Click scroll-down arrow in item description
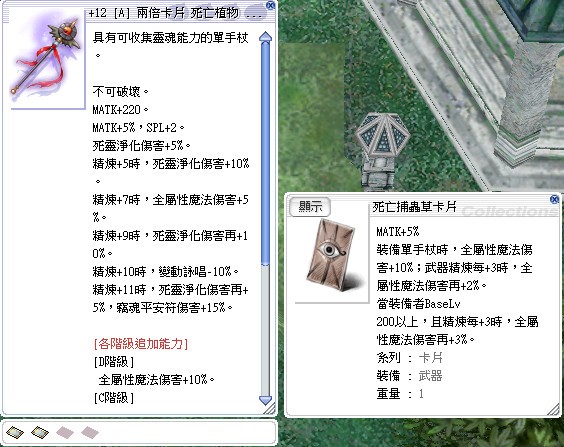This screenshot has width=564, height=447. pyautogui.click(x=265, y=400)
